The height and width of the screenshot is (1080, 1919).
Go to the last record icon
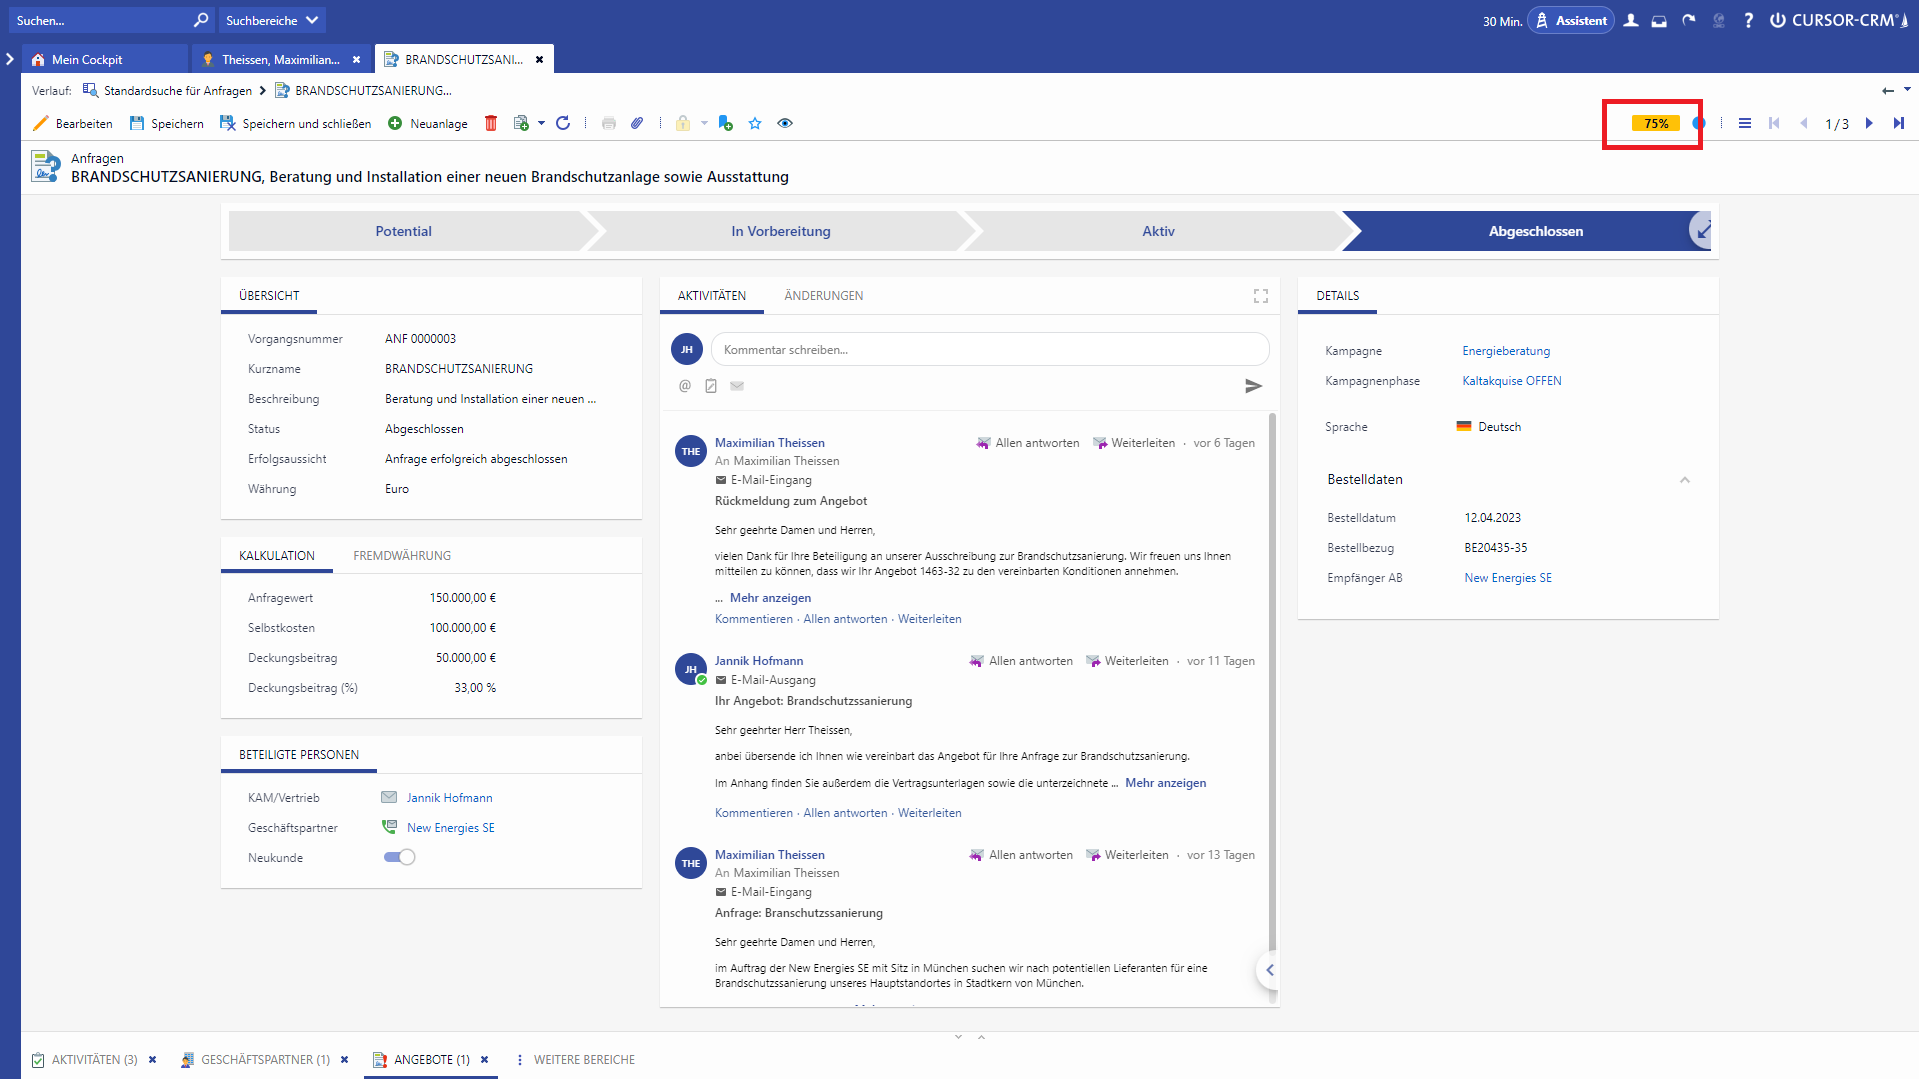point(1898,123)
